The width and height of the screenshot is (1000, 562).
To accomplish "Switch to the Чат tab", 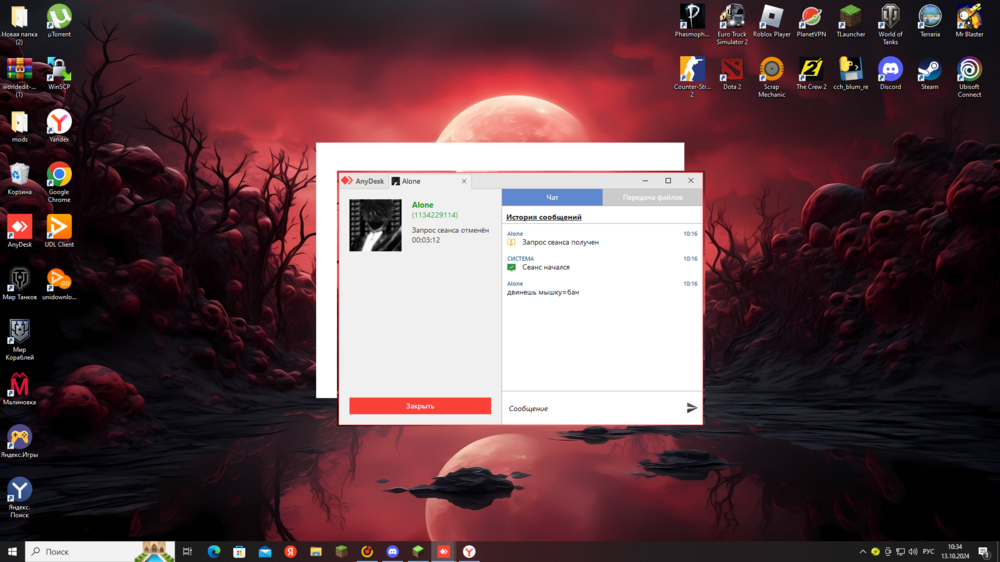I will click(x=552, y=197).
